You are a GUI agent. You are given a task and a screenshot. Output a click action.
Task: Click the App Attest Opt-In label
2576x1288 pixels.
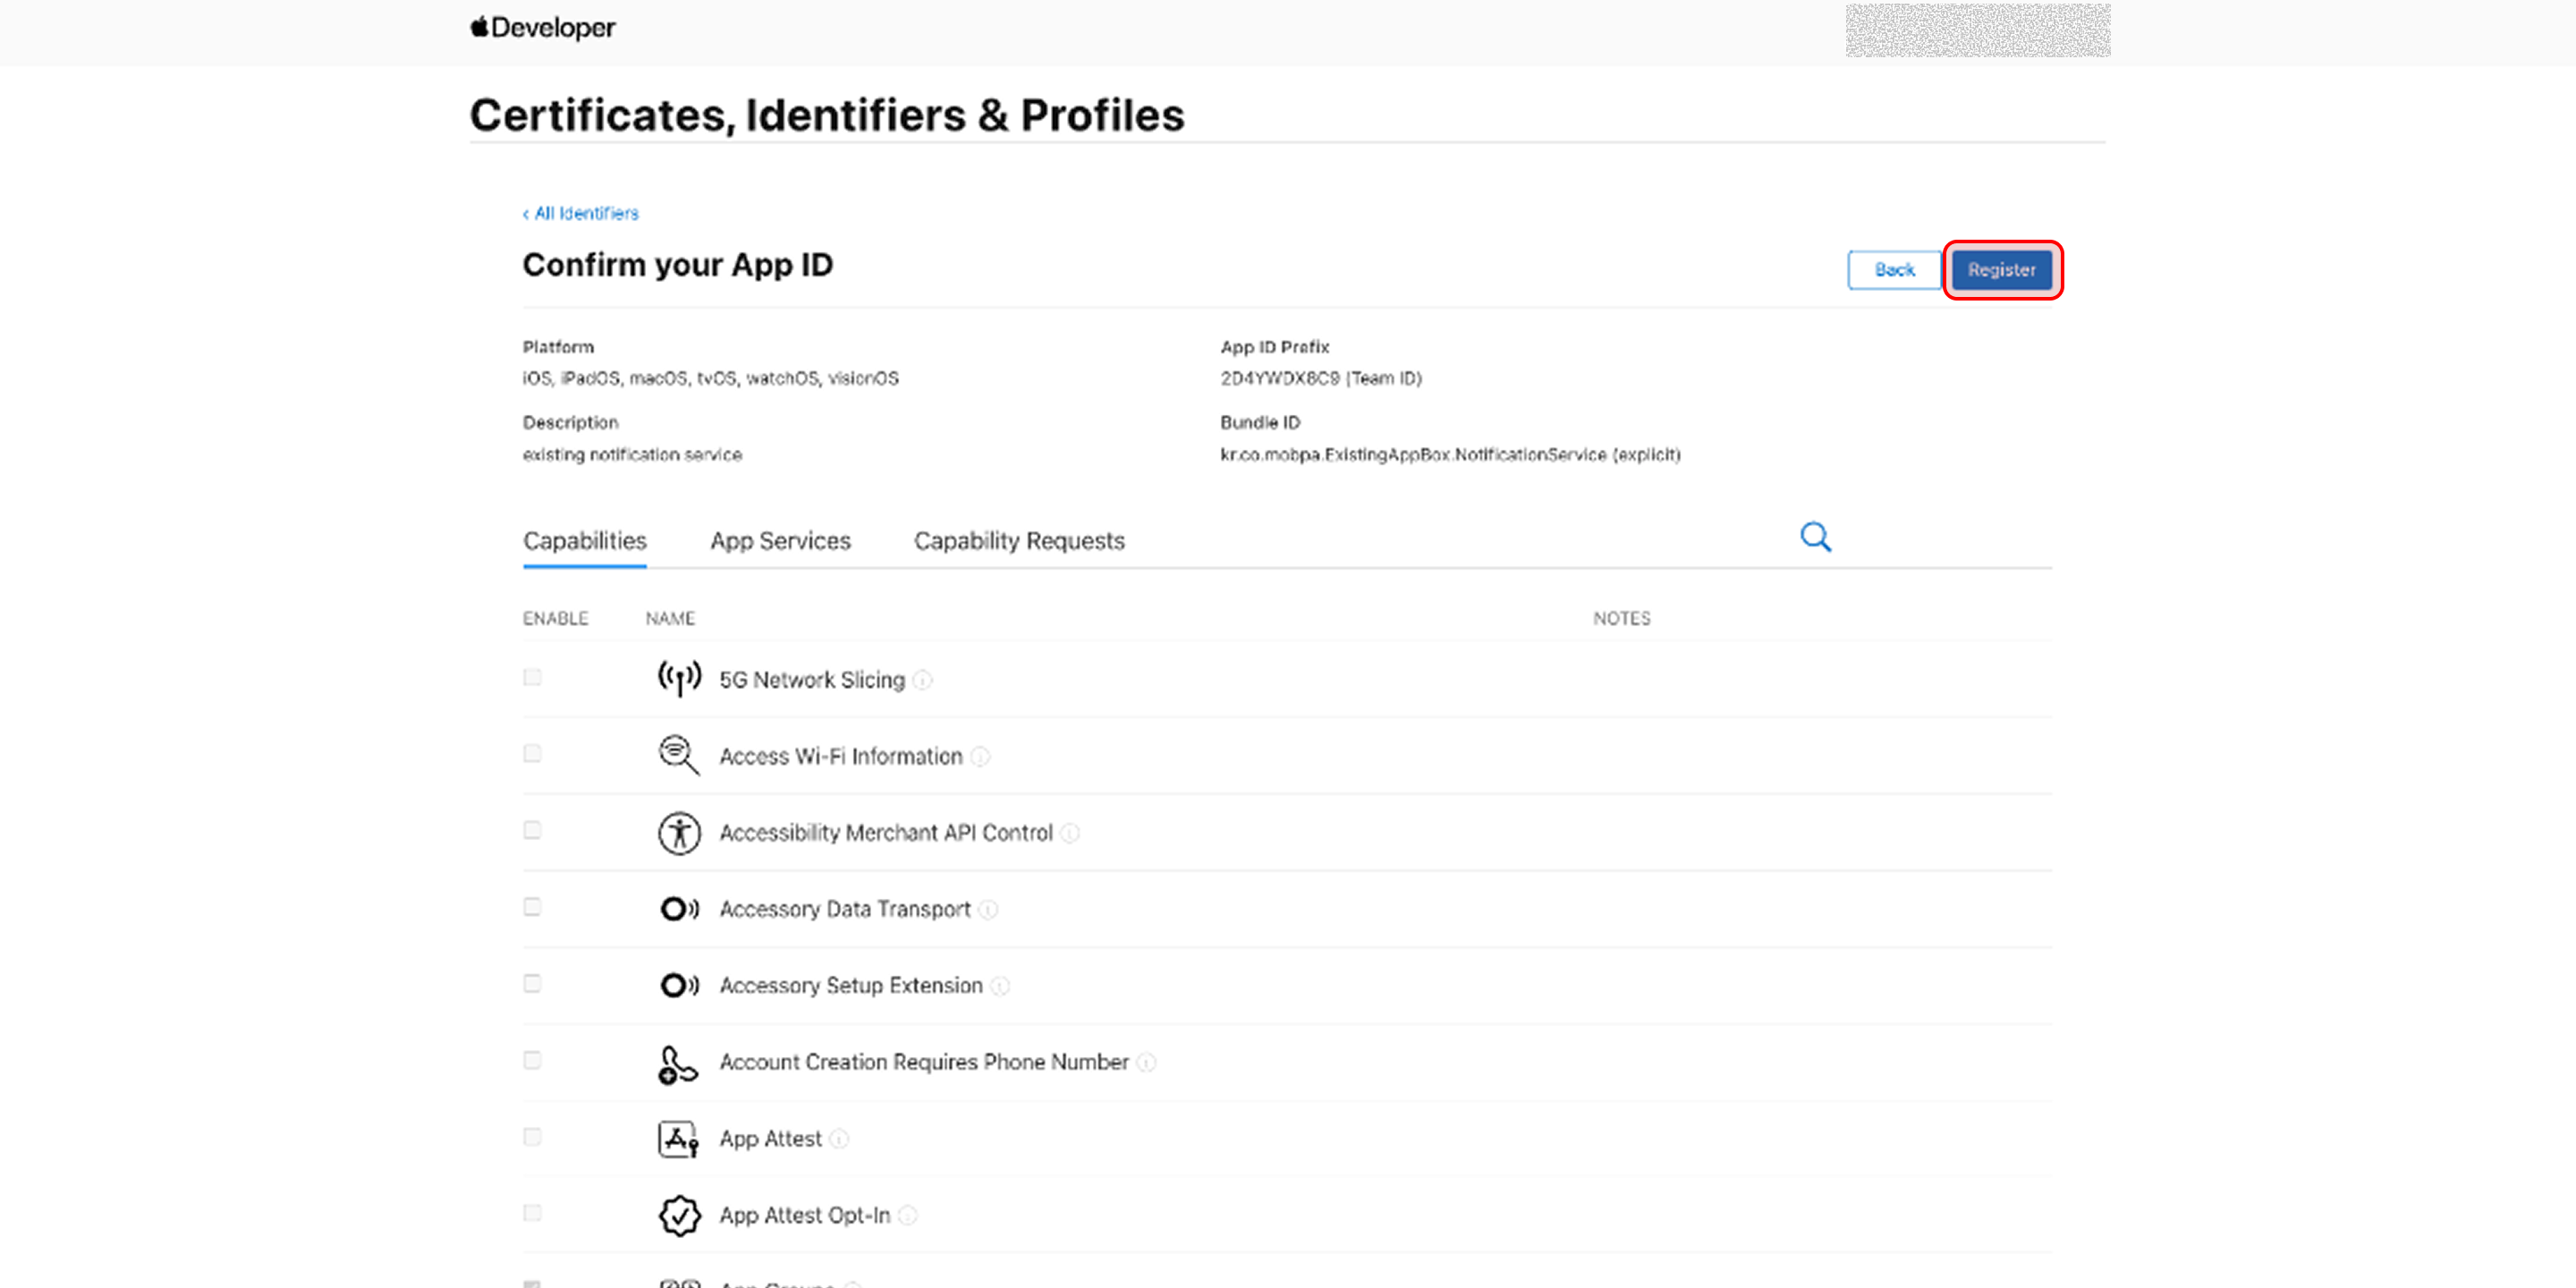click(805, 1216)
